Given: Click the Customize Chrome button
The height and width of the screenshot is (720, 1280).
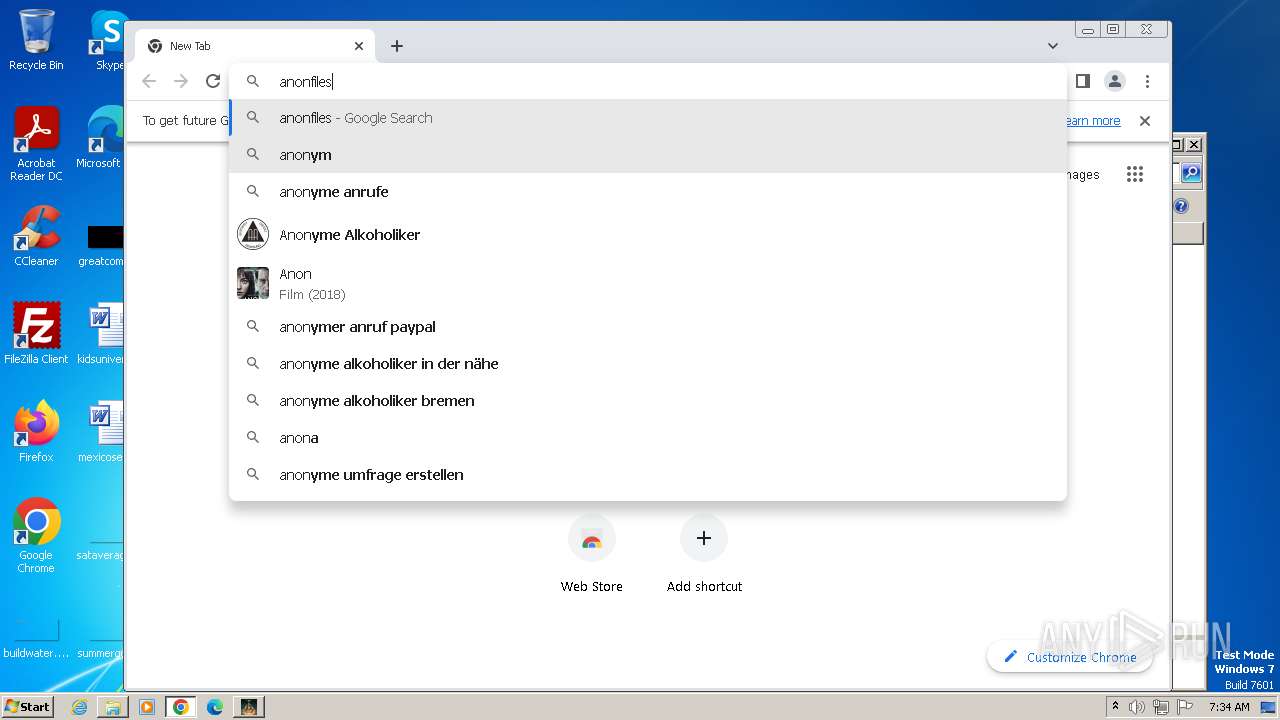Looking at the screenshot, I should click(x=1070, y=657).
